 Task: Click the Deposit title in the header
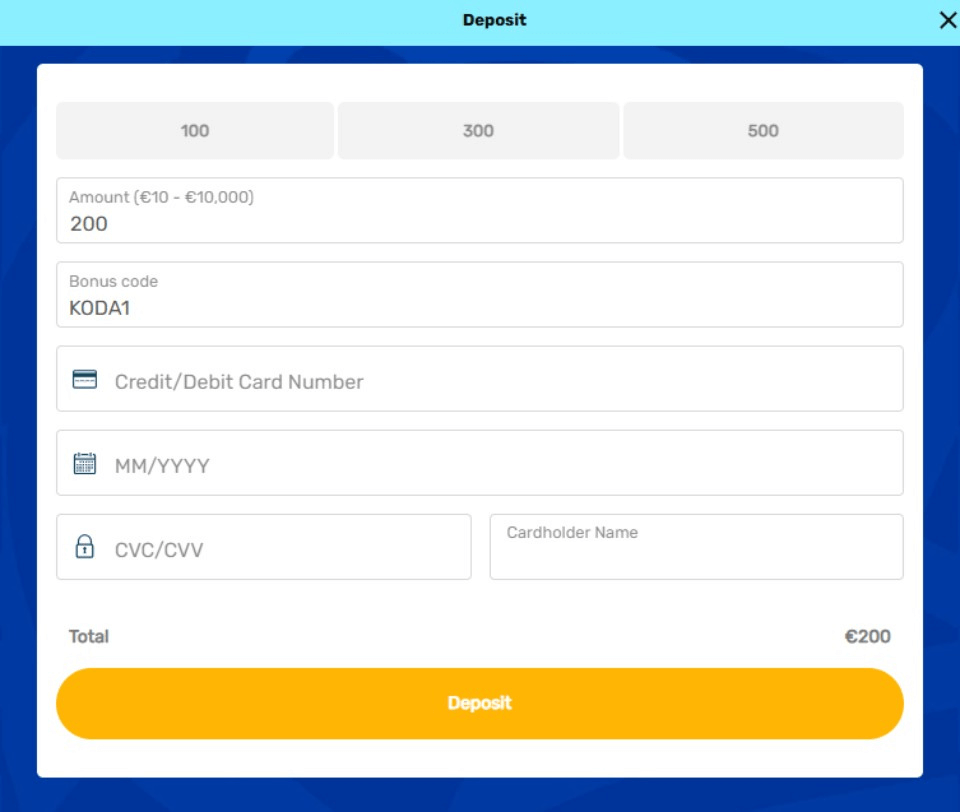click(x=494, y=20)
